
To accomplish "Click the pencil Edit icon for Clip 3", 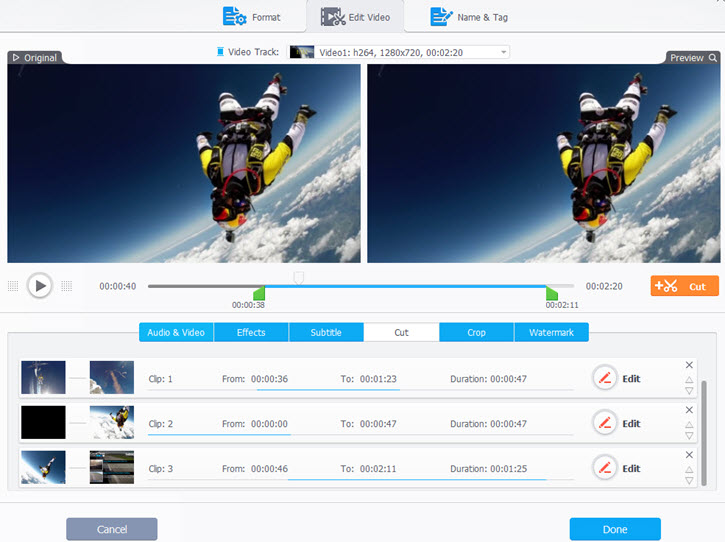I will pyautogui.click(x=605, y=468).
